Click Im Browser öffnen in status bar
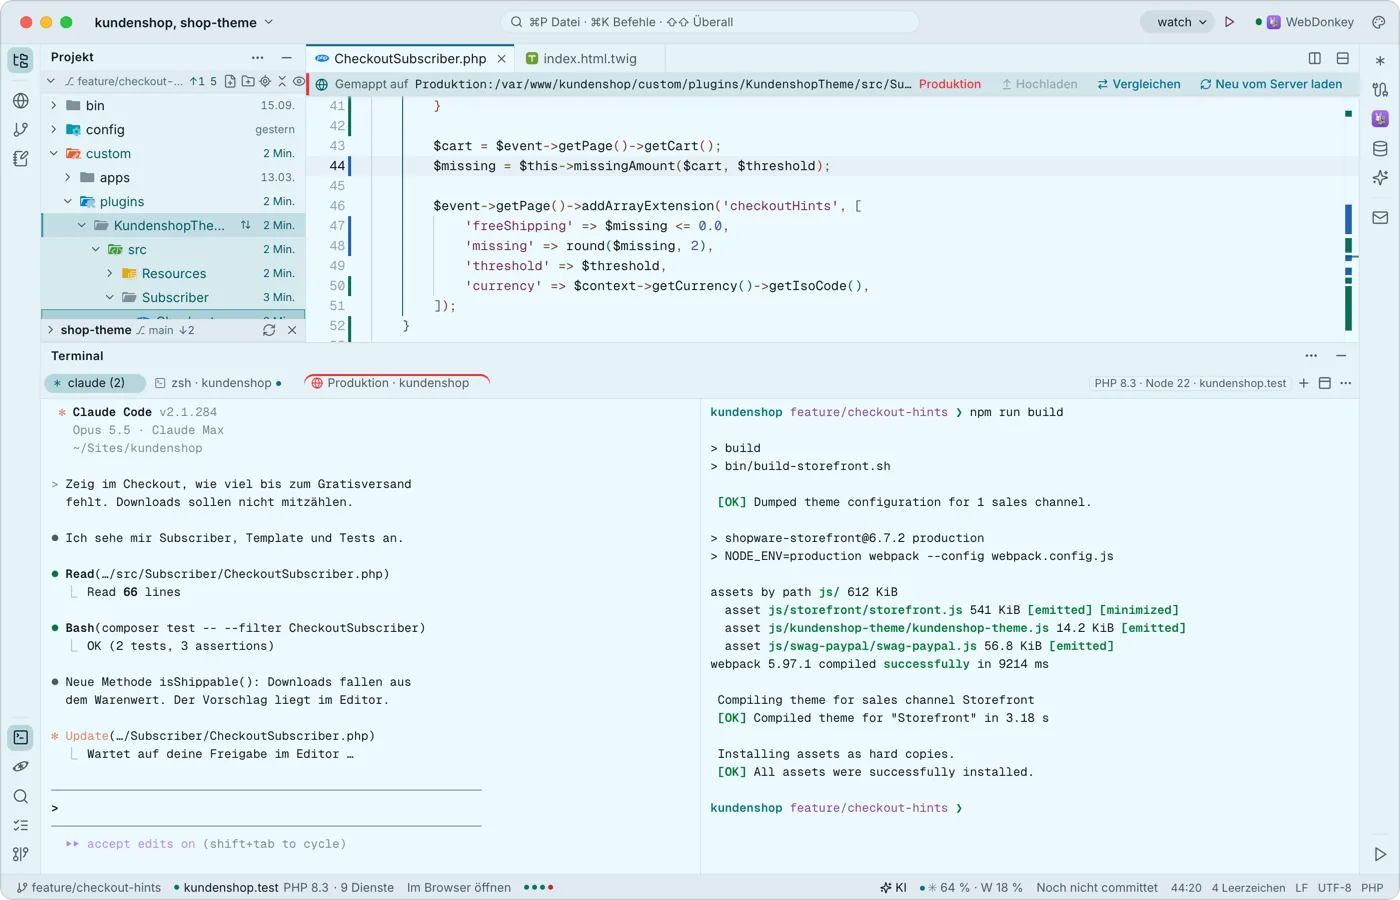The width and height of the screenshot is (1400, 900). (x=459, y=888)
